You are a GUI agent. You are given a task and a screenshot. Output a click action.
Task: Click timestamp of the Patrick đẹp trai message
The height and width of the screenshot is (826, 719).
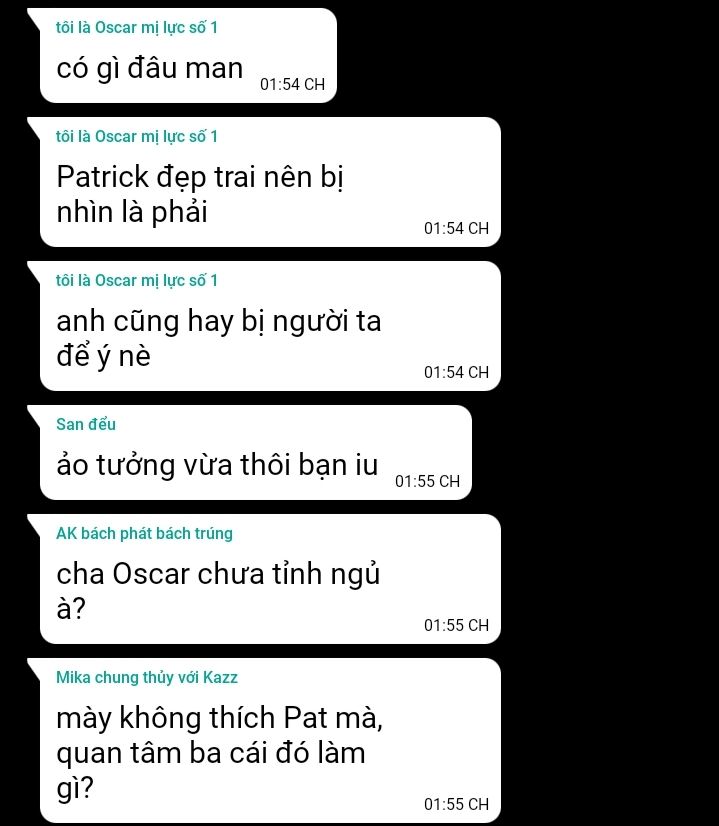pos(456,228)
